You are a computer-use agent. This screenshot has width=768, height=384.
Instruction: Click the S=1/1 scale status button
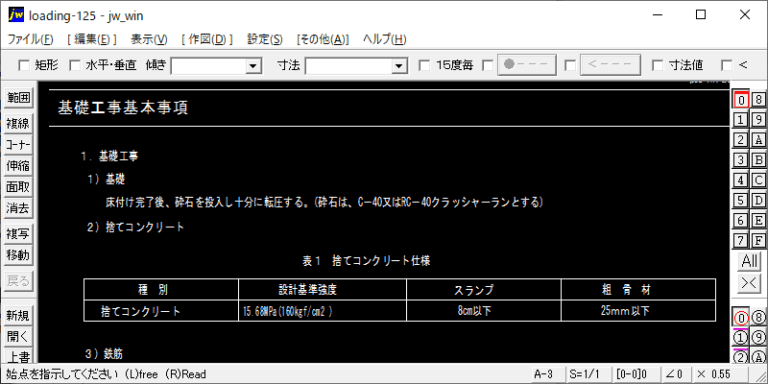[x=588, y=374]
